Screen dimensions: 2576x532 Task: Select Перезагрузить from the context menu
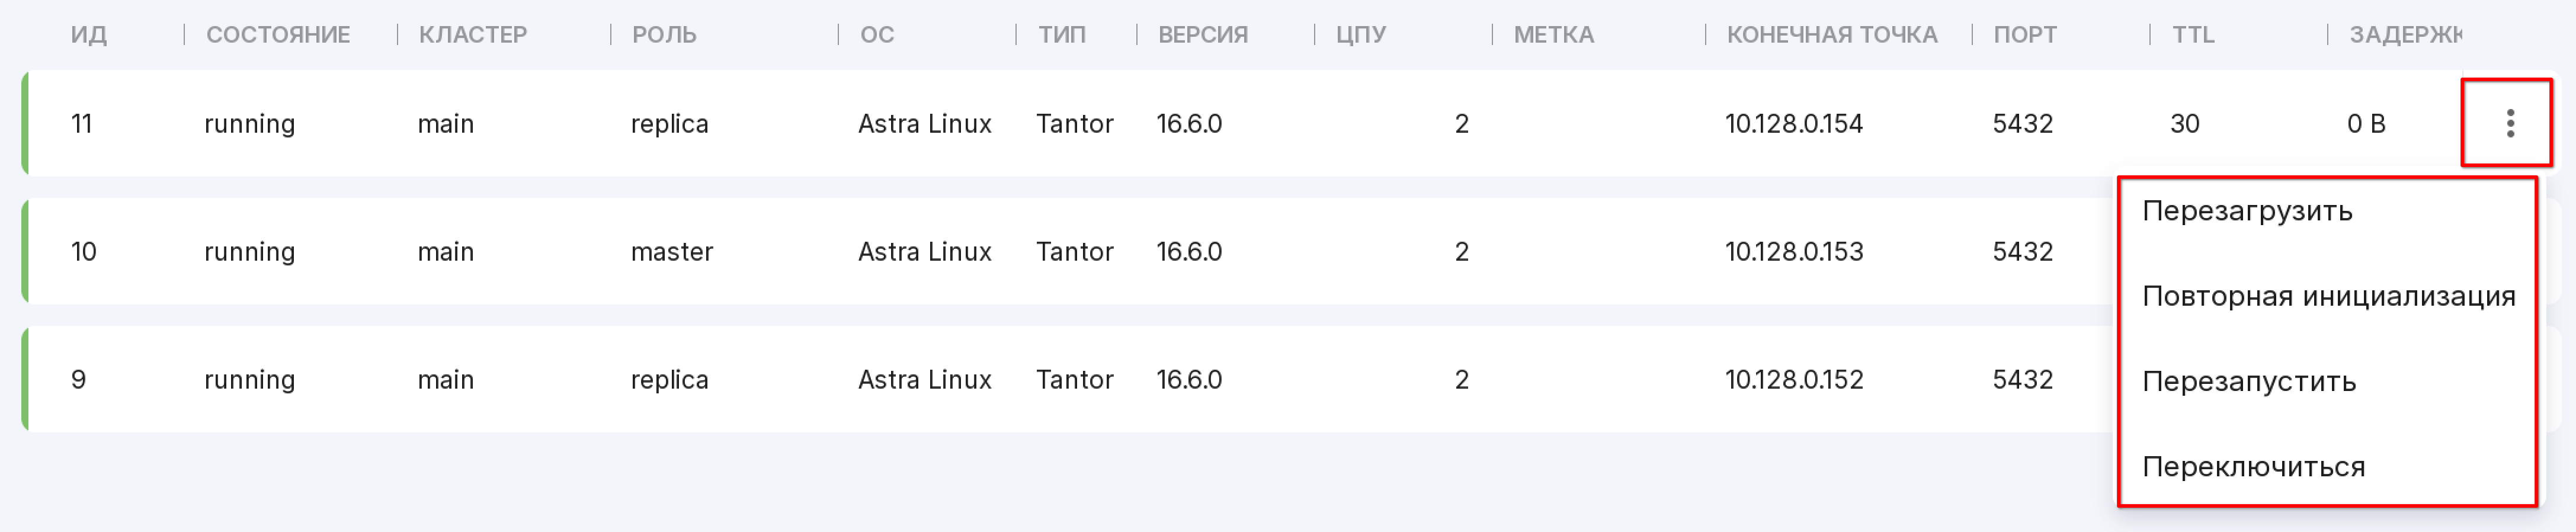pos(2247,211)
